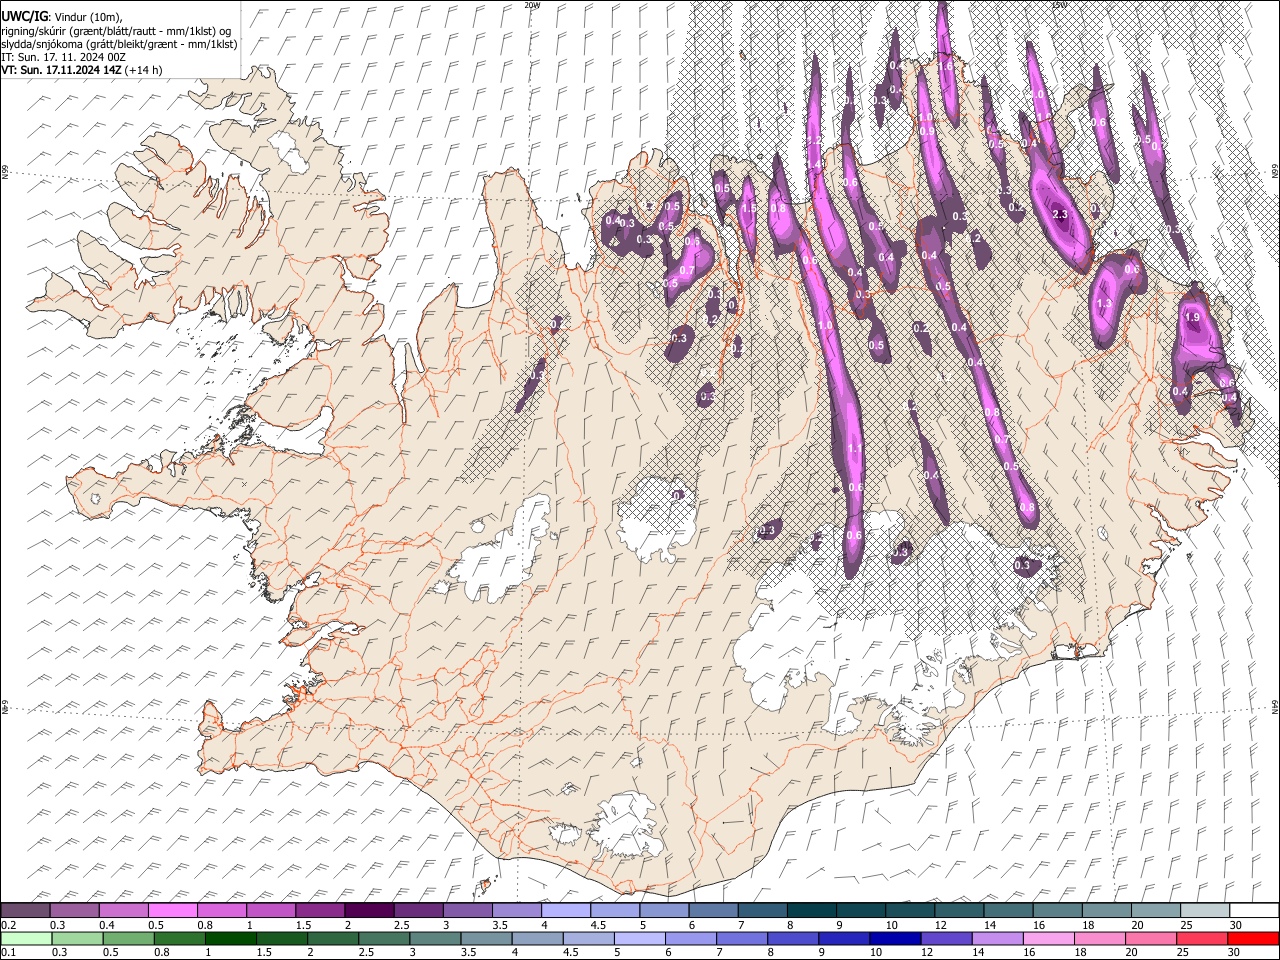
Task: Click the "2.3" precipitation value on the map
Action: [x=1061, y=214]
